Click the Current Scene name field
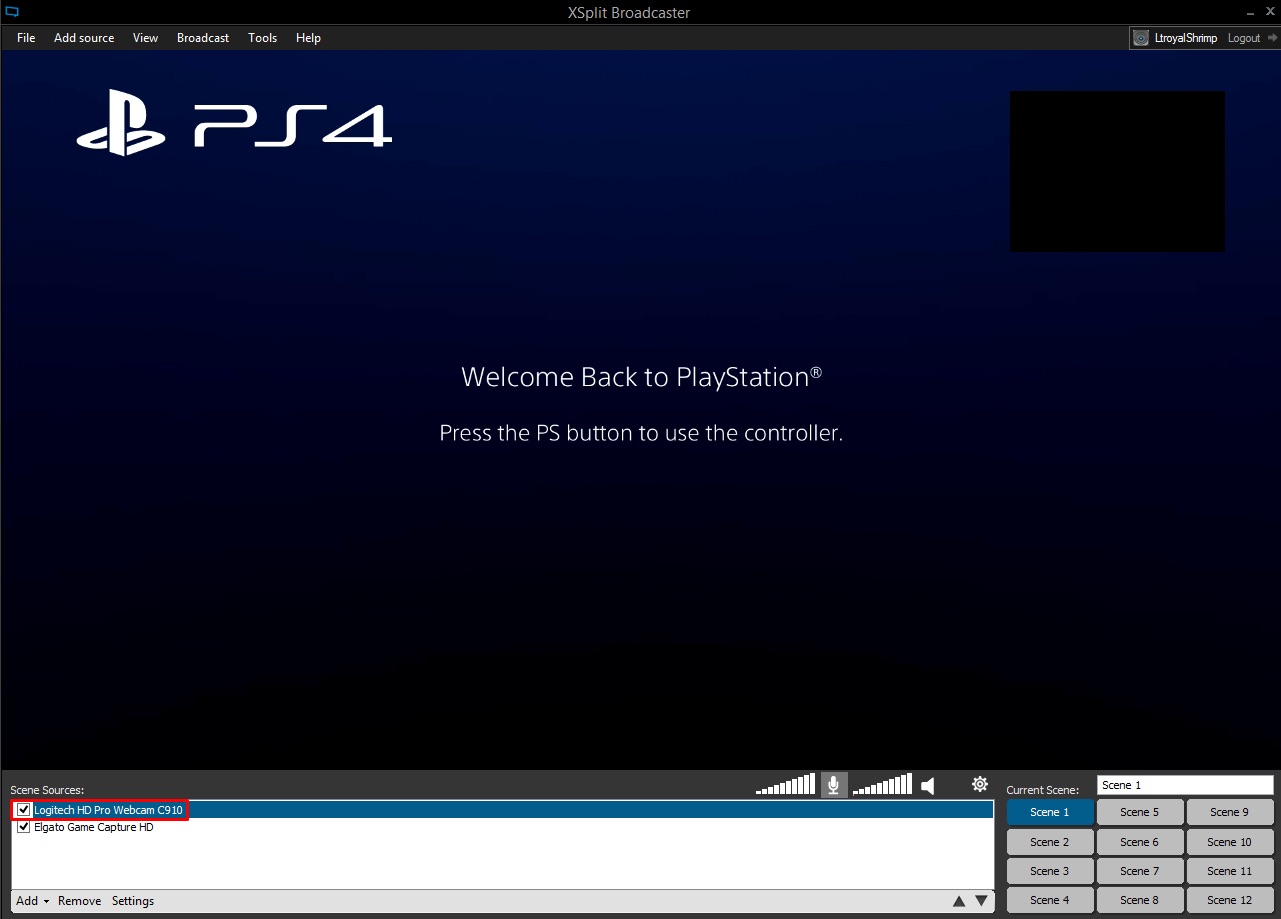This screenshot has width=1281, height=919. coord(1185,785)
